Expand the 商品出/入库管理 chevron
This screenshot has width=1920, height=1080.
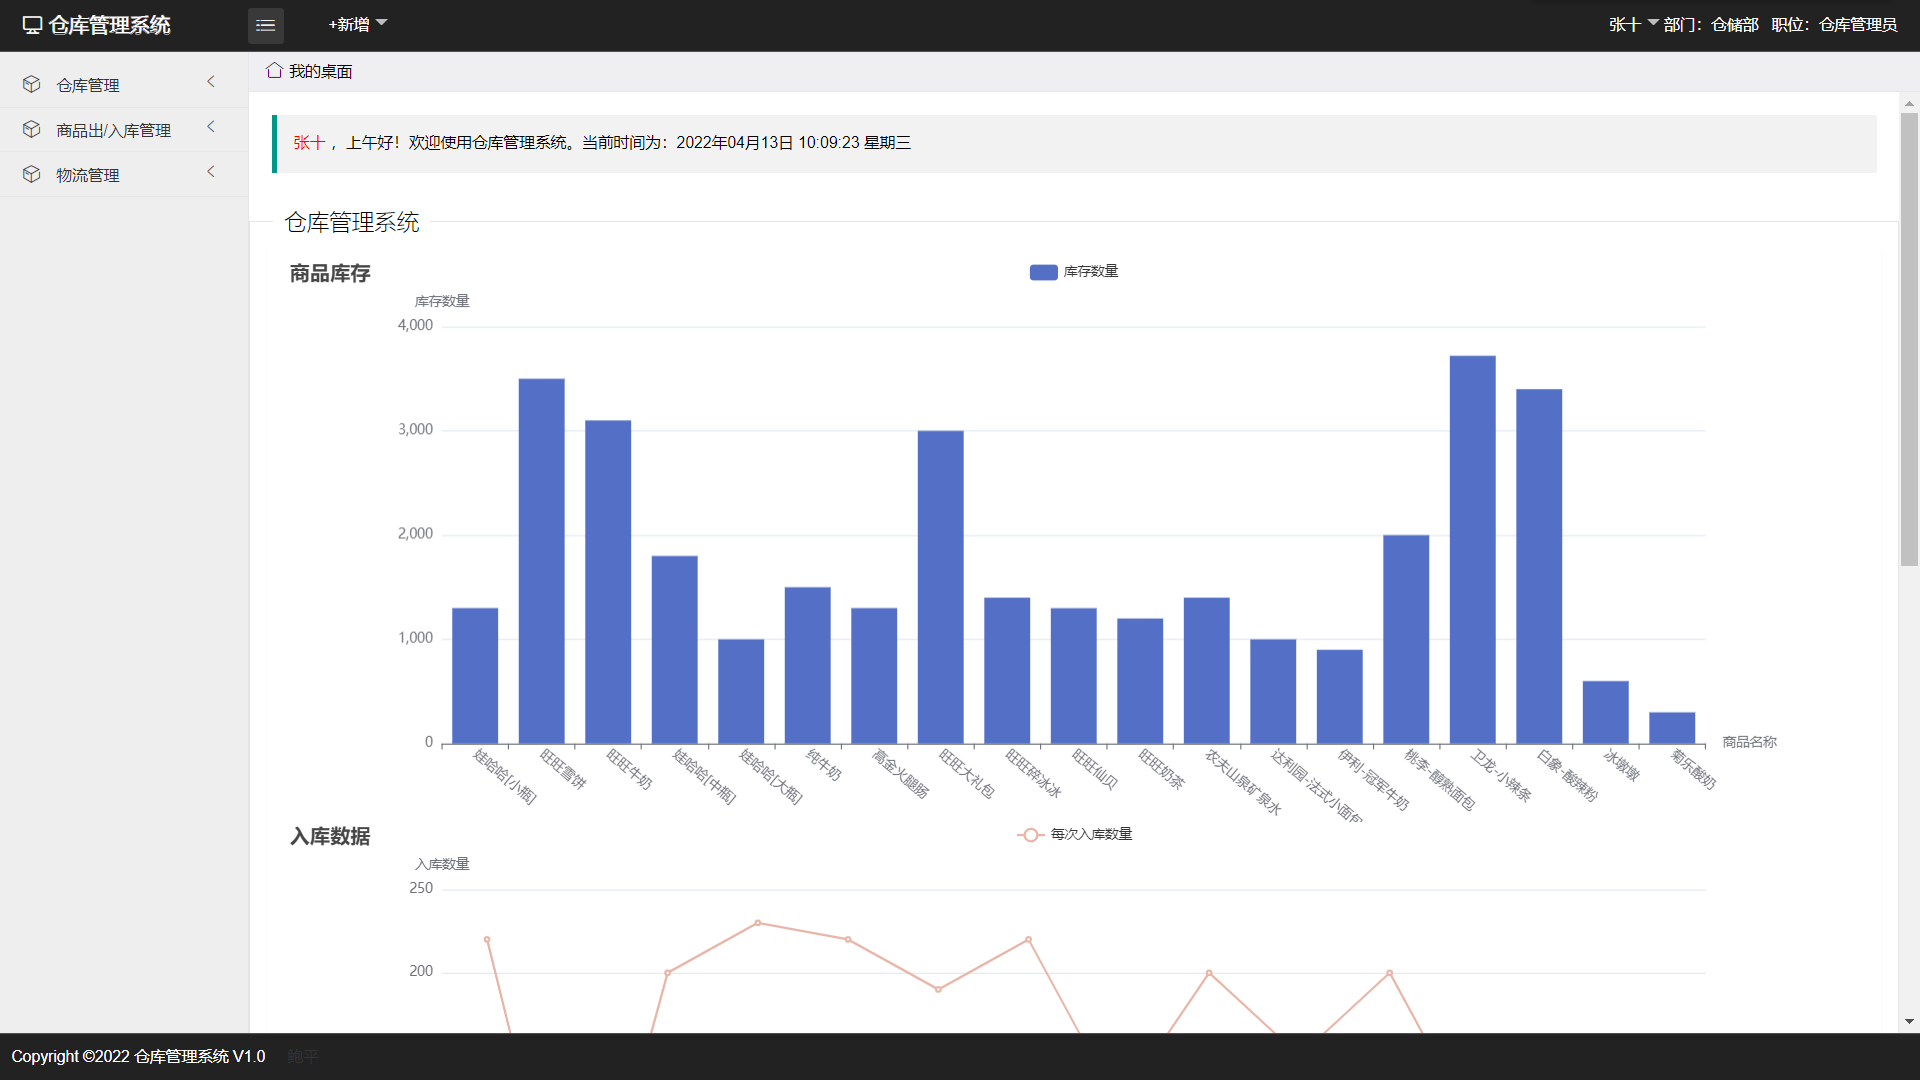[x=211, y=127]
